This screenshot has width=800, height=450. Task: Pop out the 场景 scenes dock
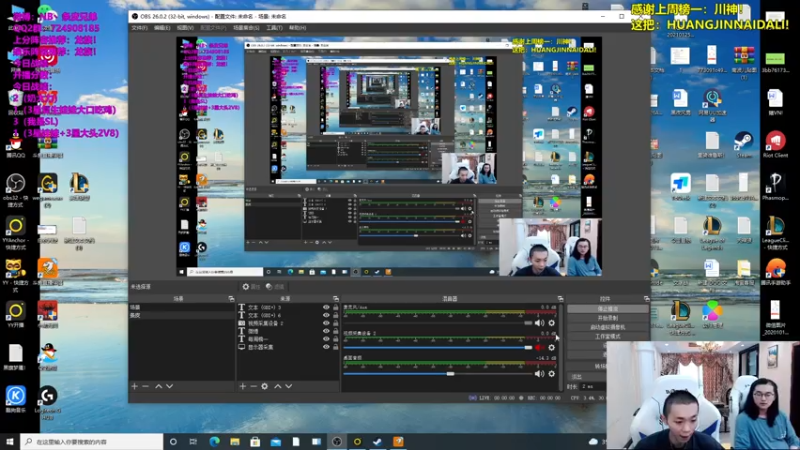coord(231,298)
